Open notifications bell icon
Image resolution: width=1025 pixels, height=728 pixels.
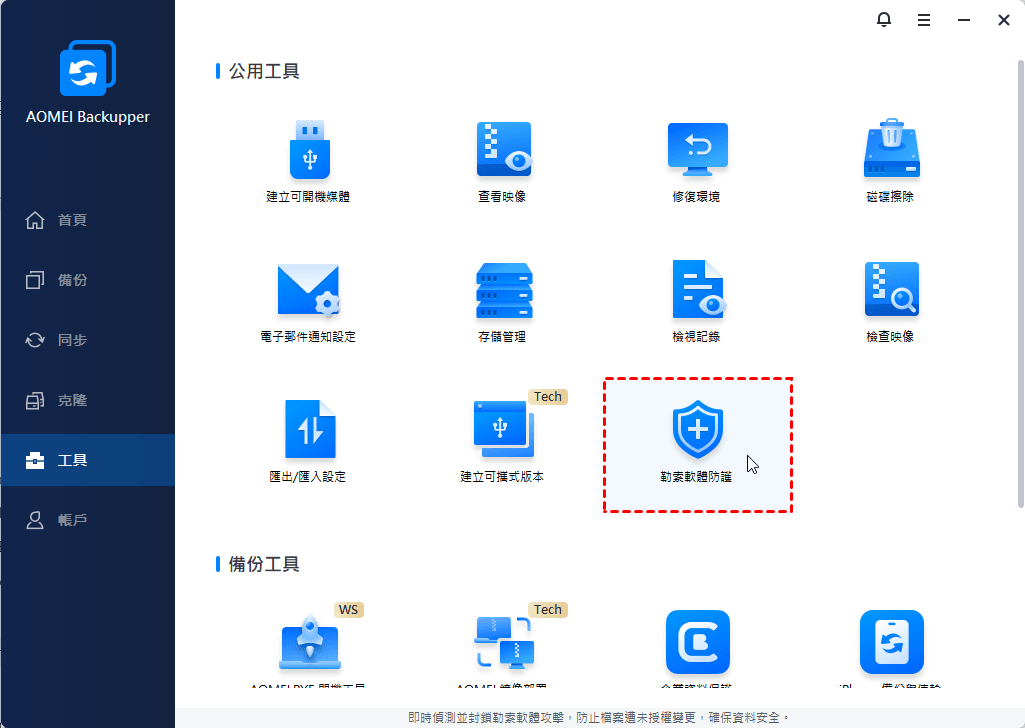[884, 20]
